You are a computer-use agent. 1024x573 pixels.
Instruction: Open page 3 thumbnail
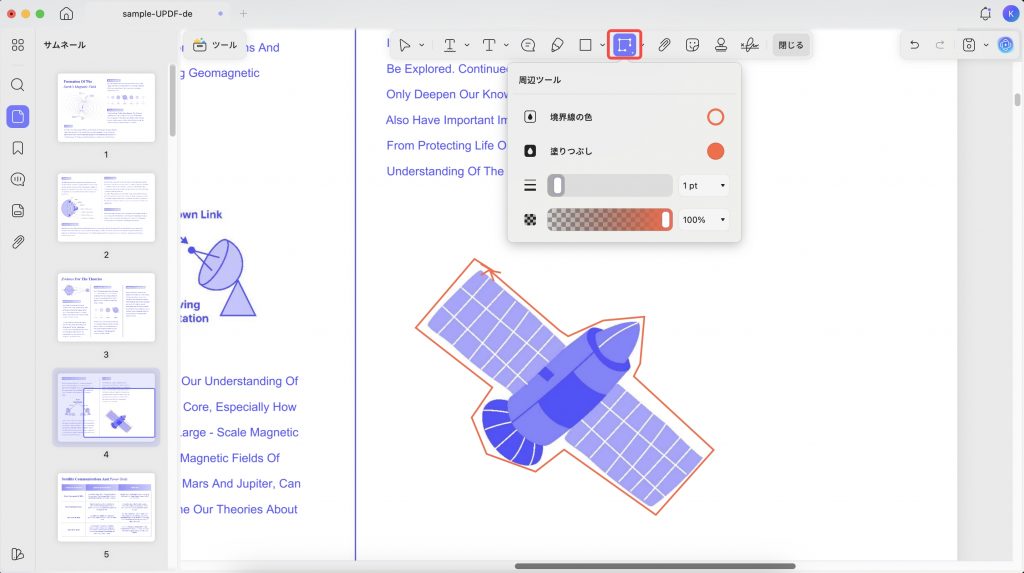tap(106, 307)
